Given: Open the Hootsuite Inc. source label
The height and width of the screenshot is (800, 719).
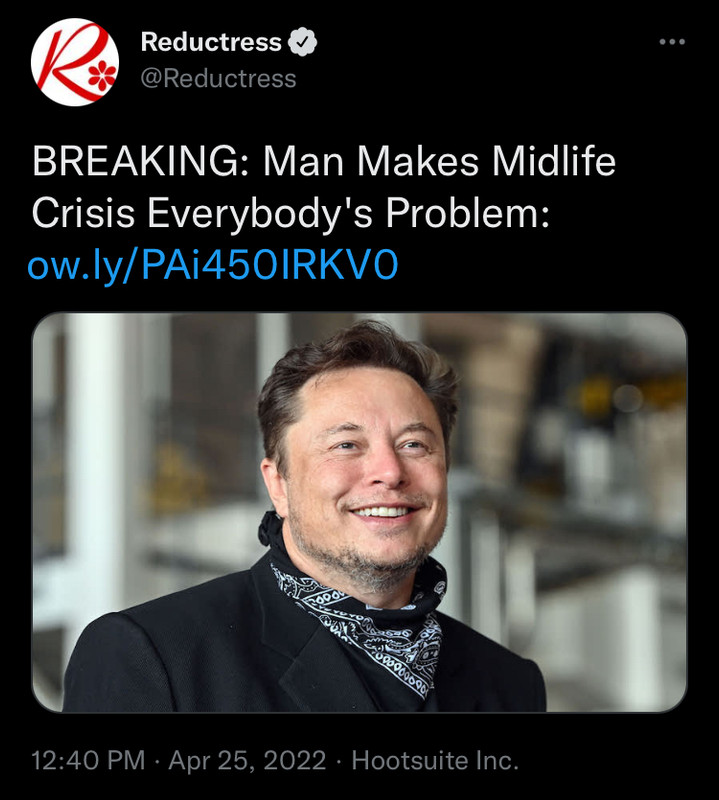Looking at the screenshot, I should click(435, 760).
